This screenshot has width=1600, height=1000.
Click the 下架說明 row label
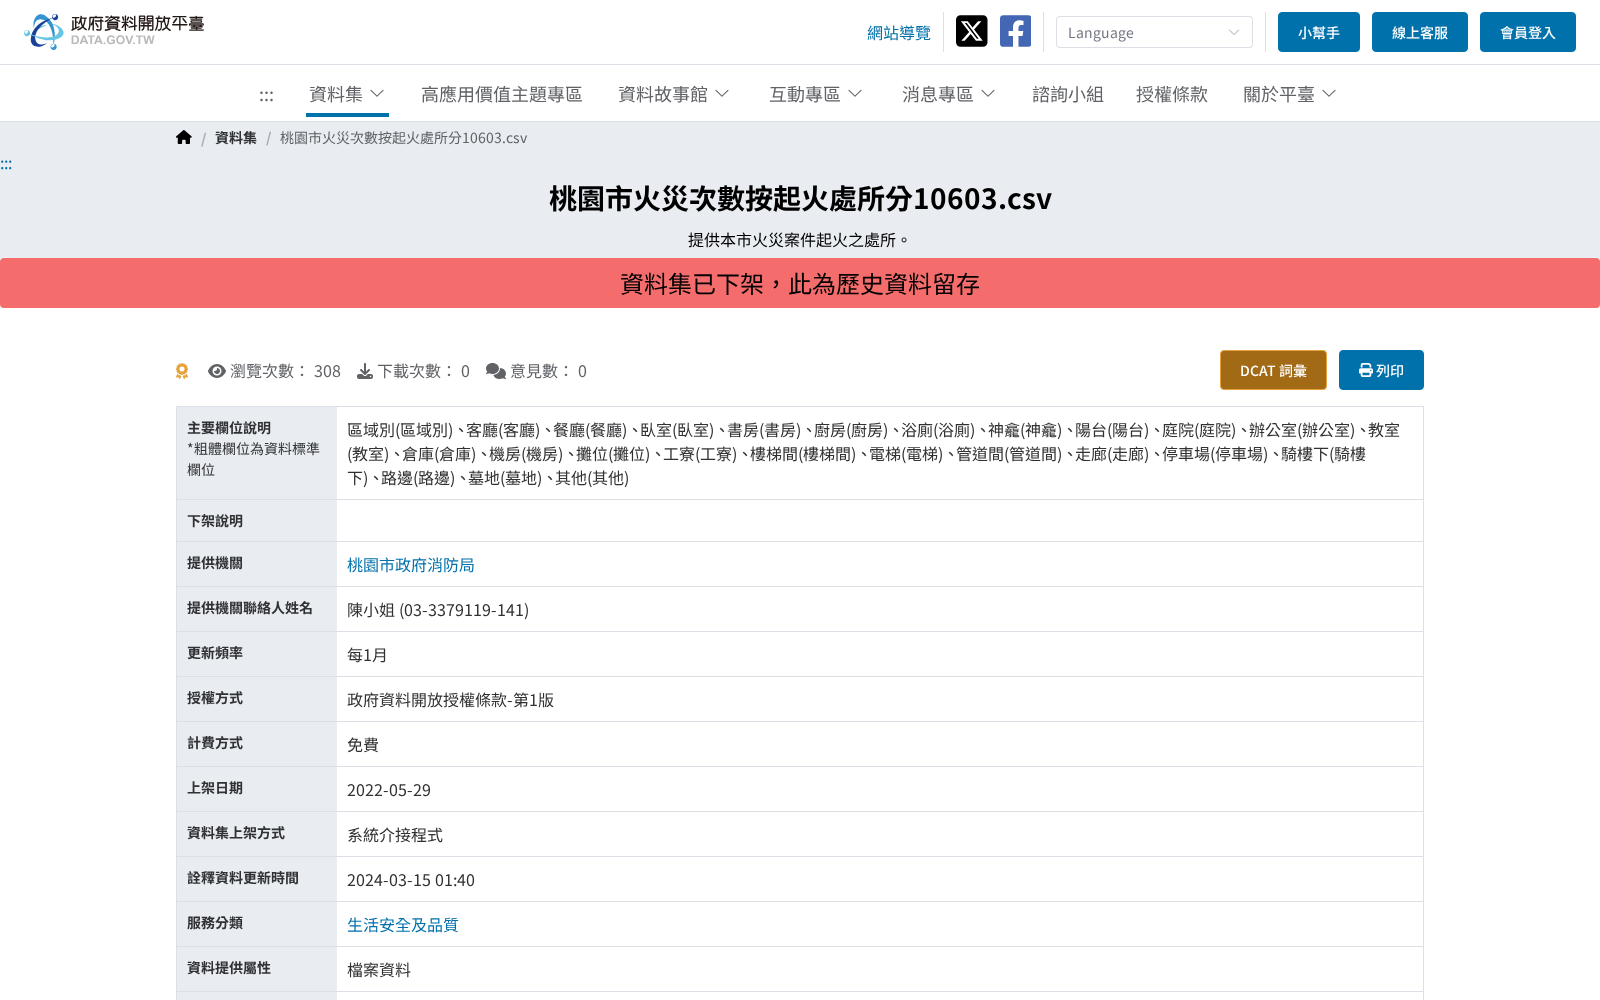click(215, 521)
